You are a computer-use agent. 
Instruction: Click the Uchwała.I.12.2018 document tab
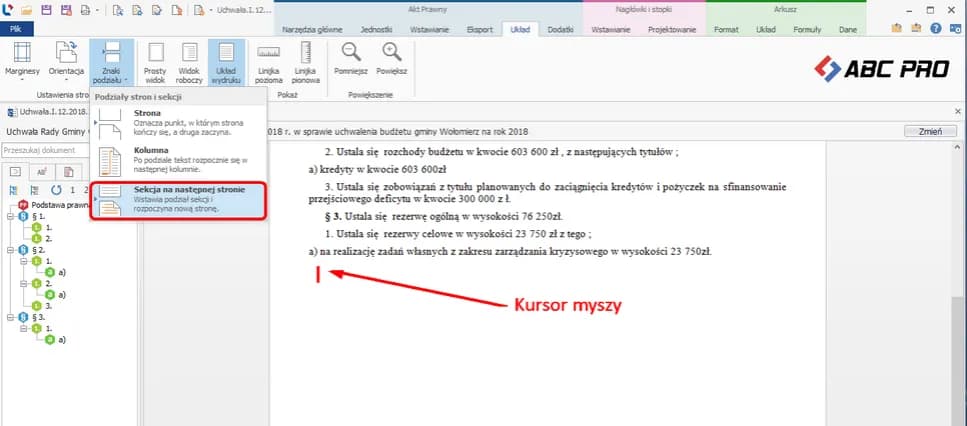point(47,112)
